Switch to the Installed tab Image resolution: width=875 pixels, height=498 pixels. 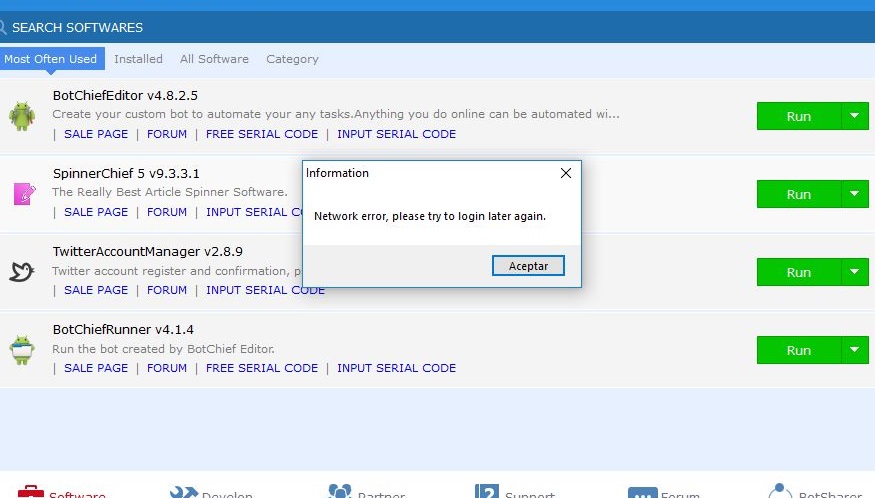[x=138, y=59]
